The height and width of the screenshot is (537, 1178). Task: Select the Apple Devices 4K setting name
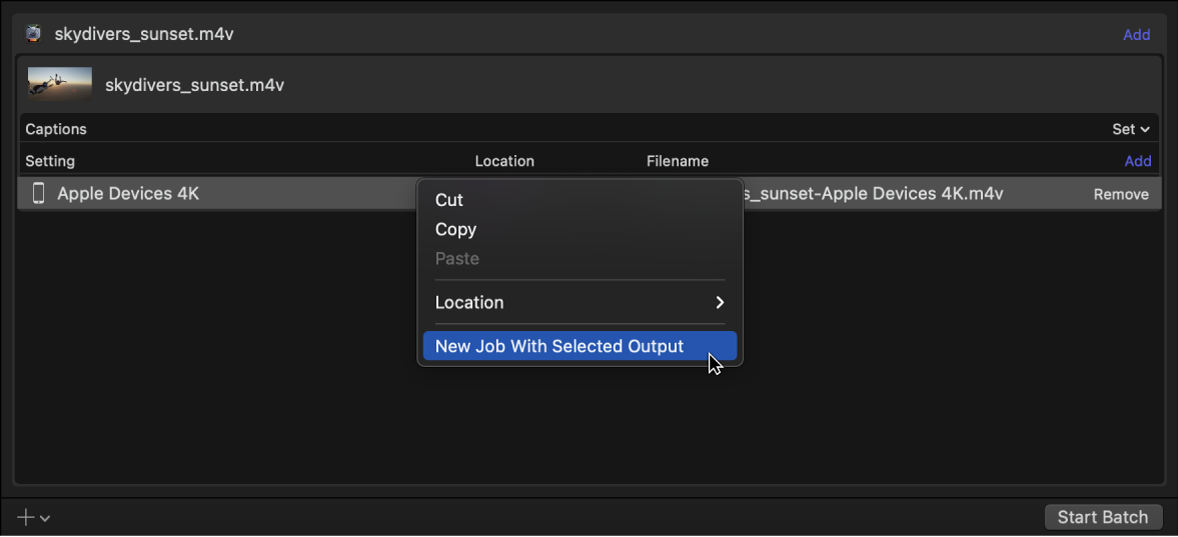(x=128, y=193)
